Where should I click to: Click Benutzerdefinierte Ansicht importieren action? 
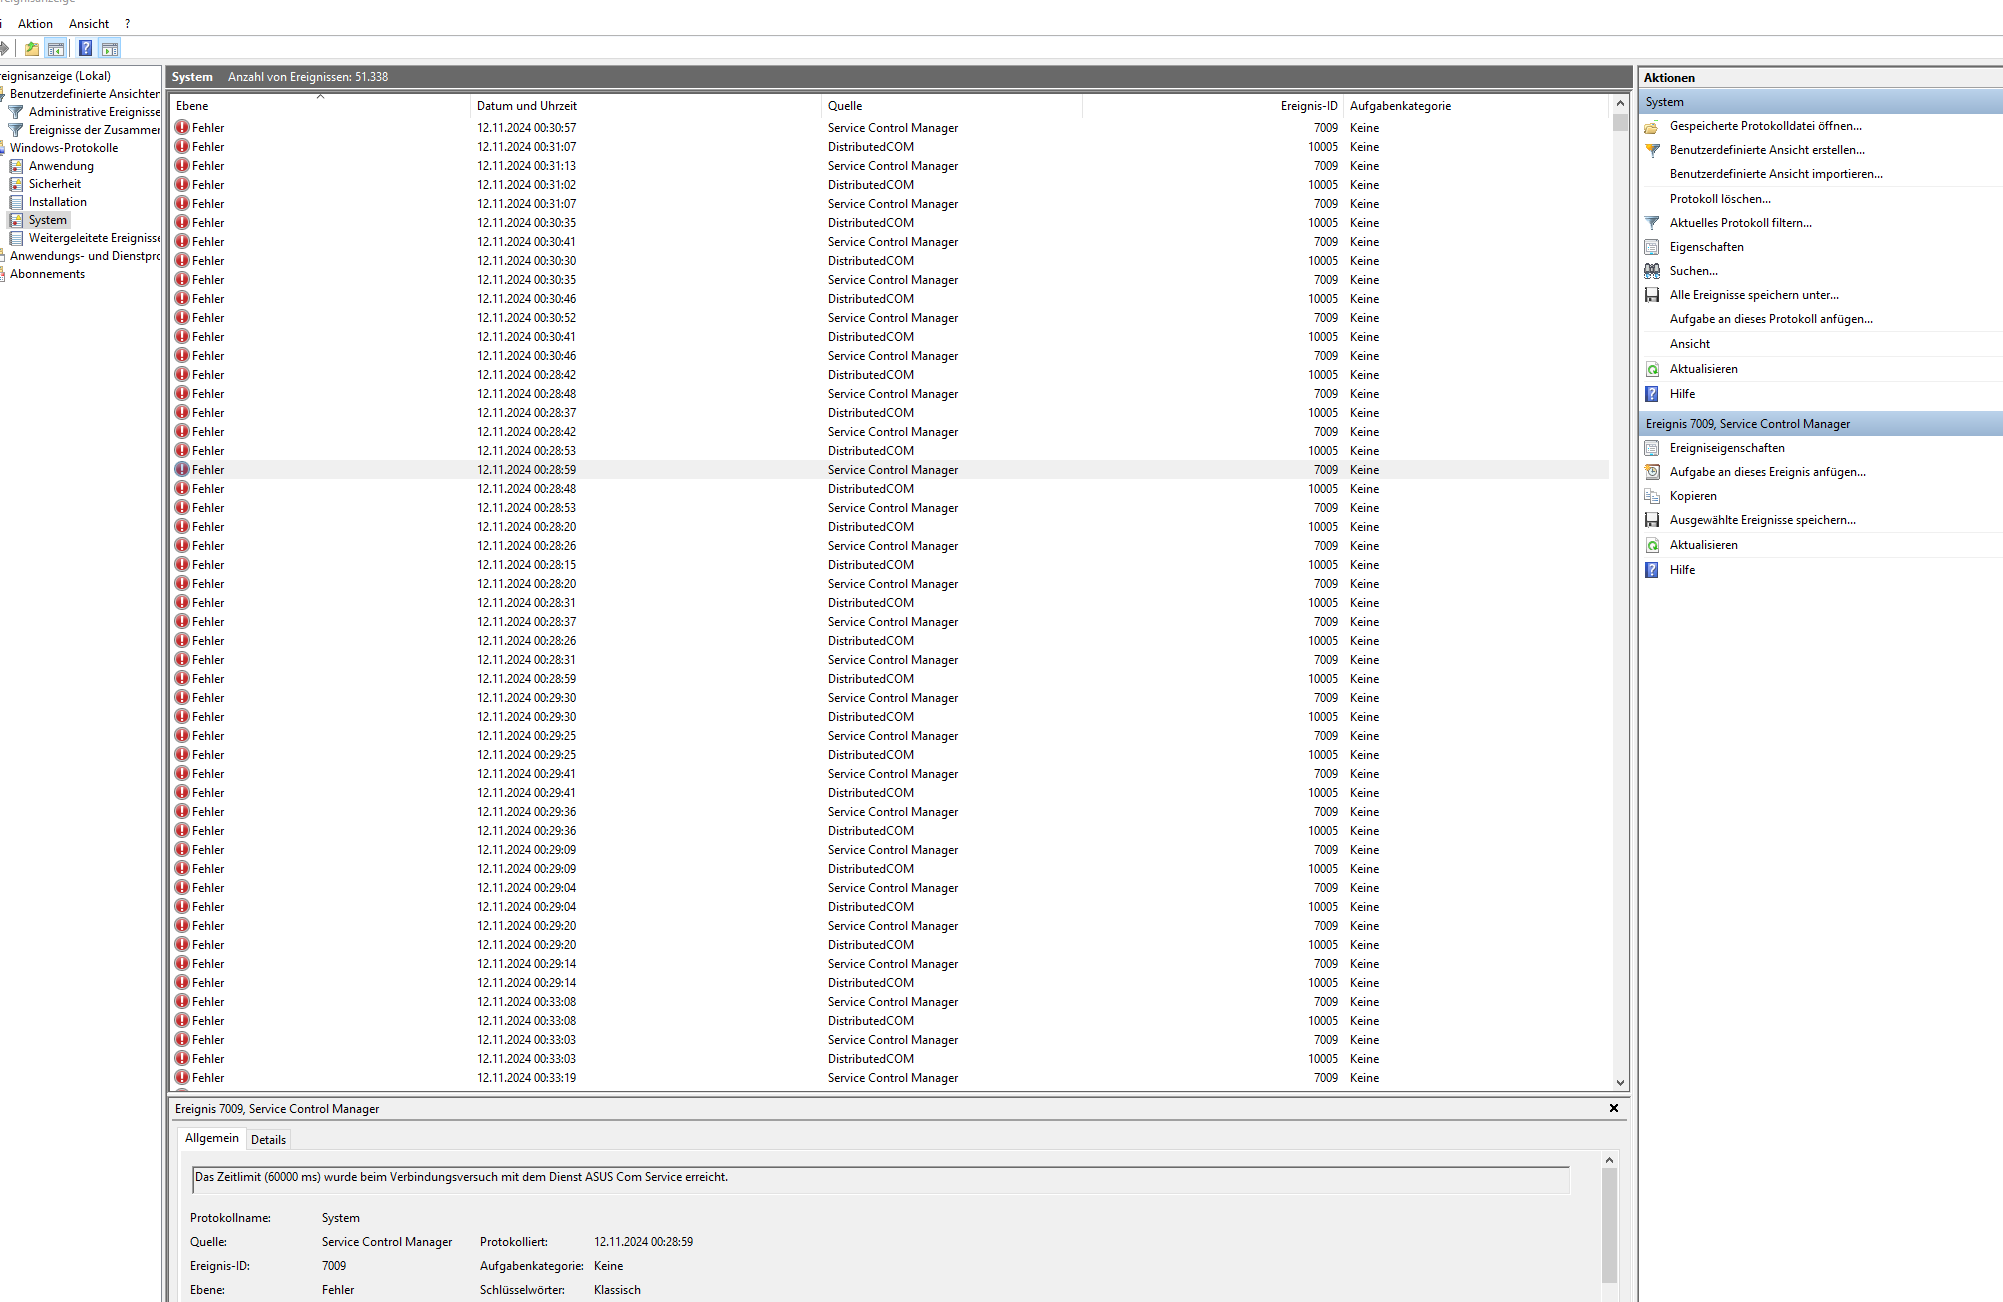tap(1775, 174)
